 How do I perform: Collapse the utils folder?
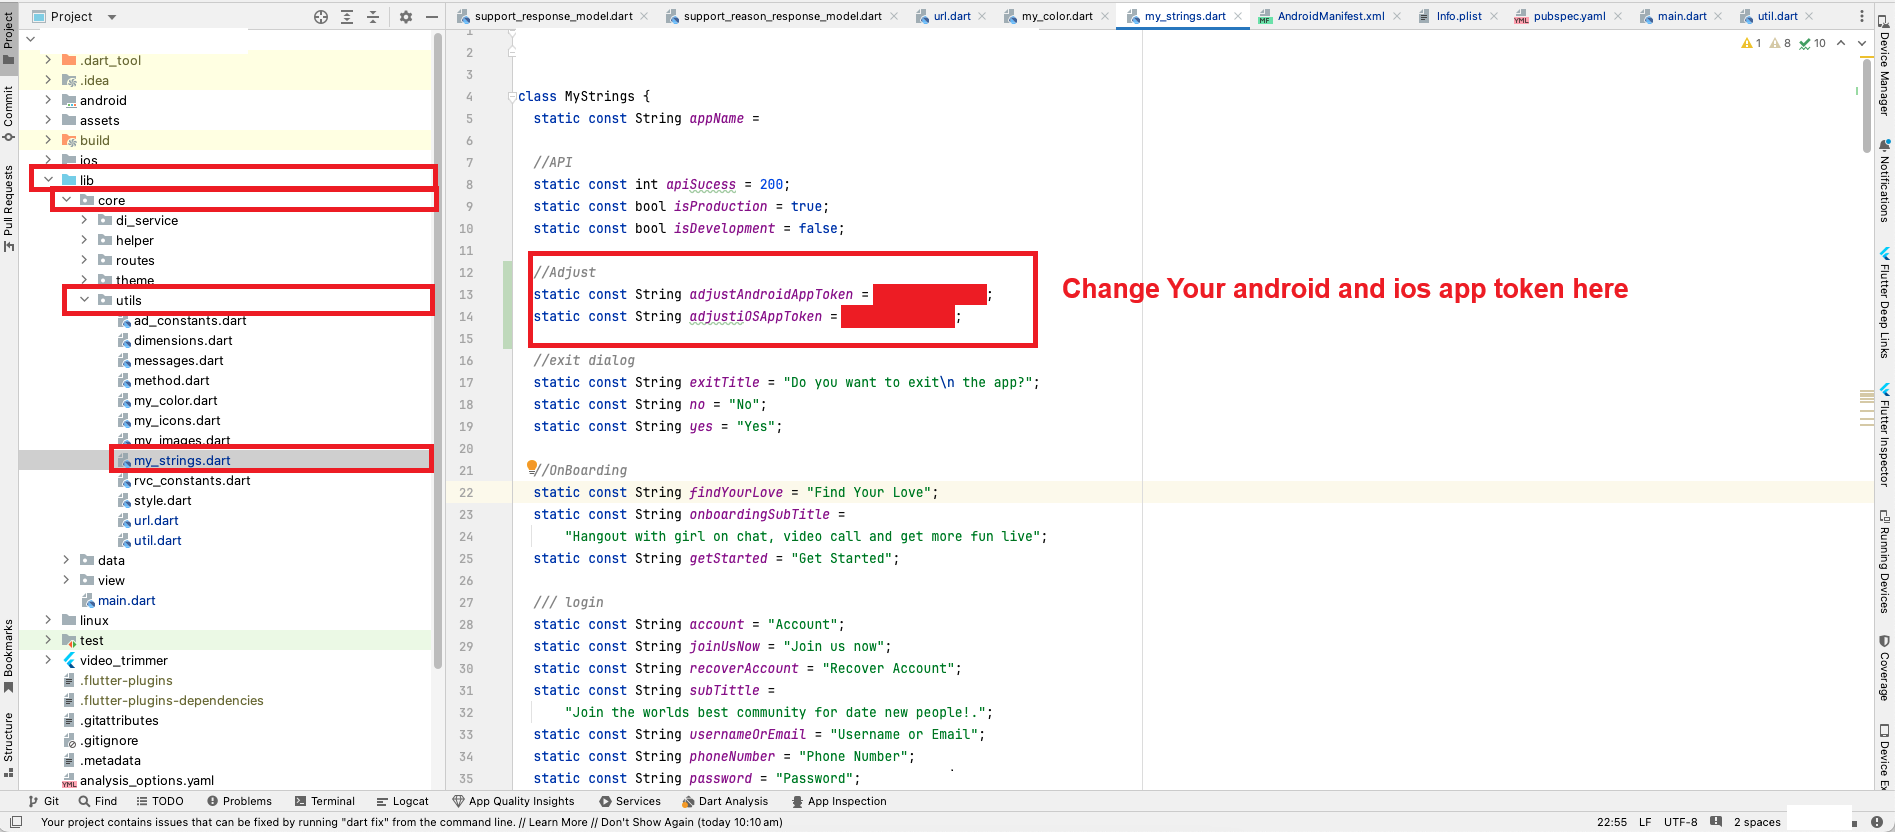(85, 300)
